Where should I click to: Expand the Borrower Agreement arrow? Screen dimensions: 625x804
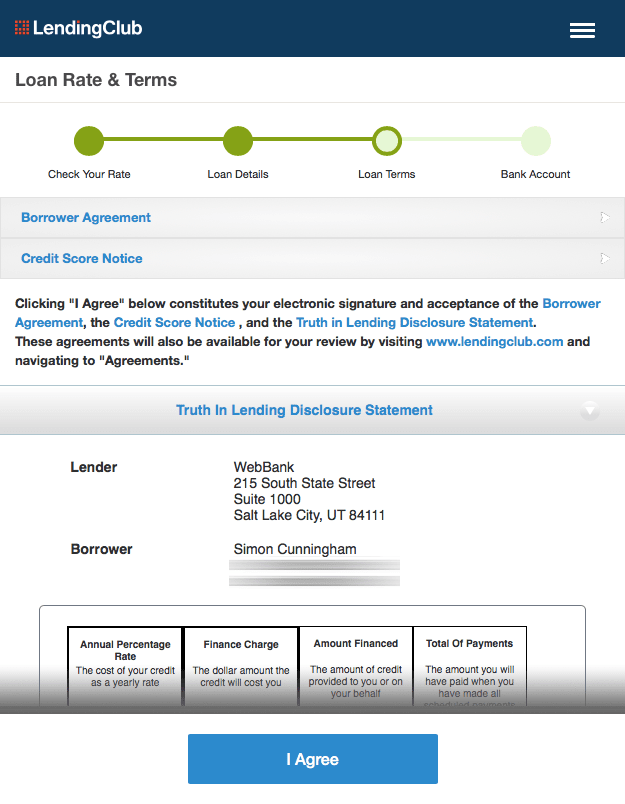tap(605, 217)
